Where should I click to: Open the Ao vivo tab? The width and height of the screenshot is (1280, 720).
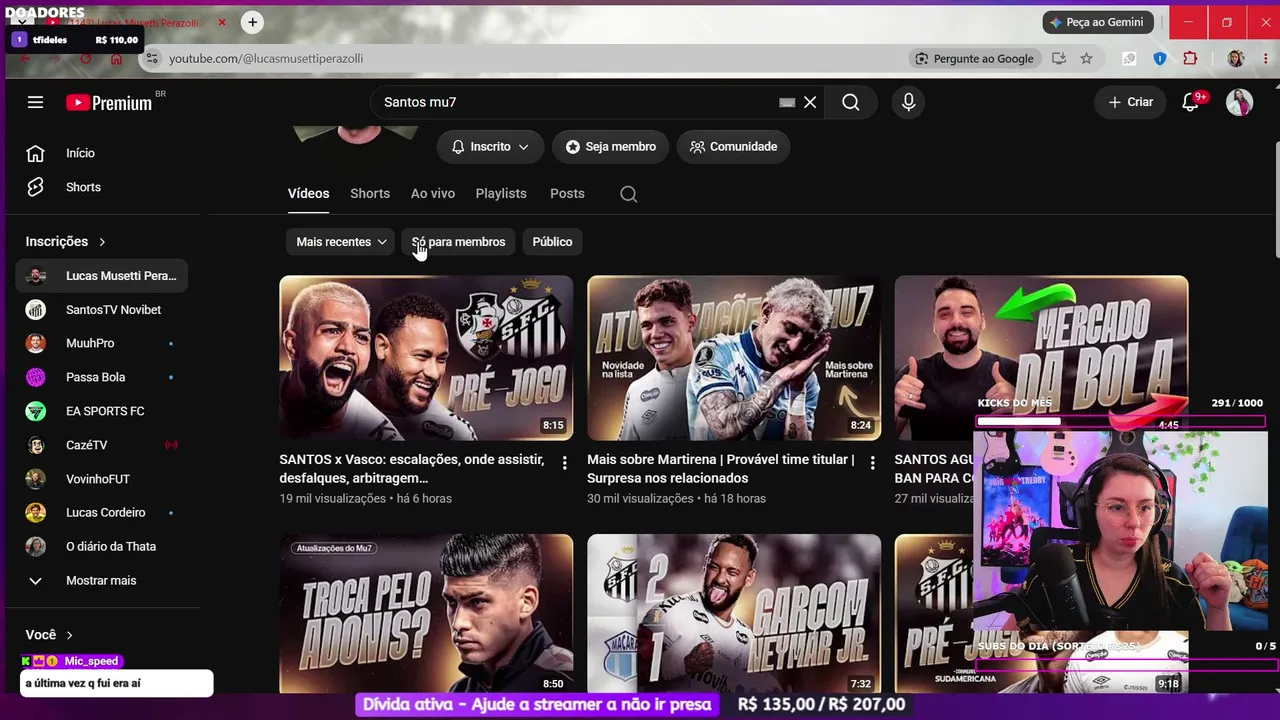433,194
